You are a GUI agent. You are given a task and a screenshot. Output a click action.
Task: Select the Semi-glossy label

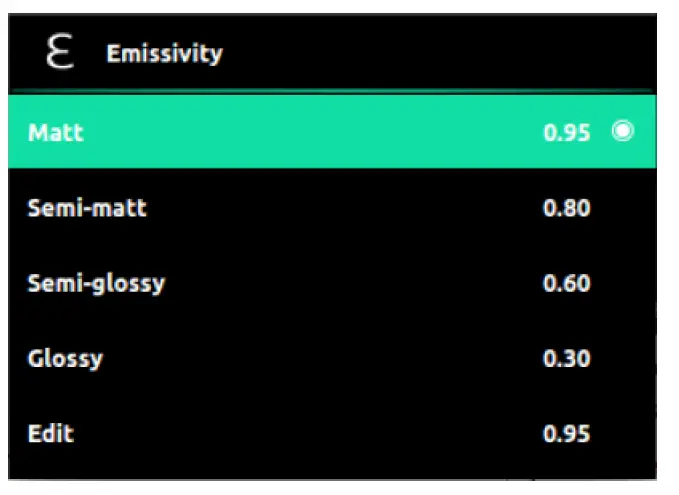tap(96, 283)
